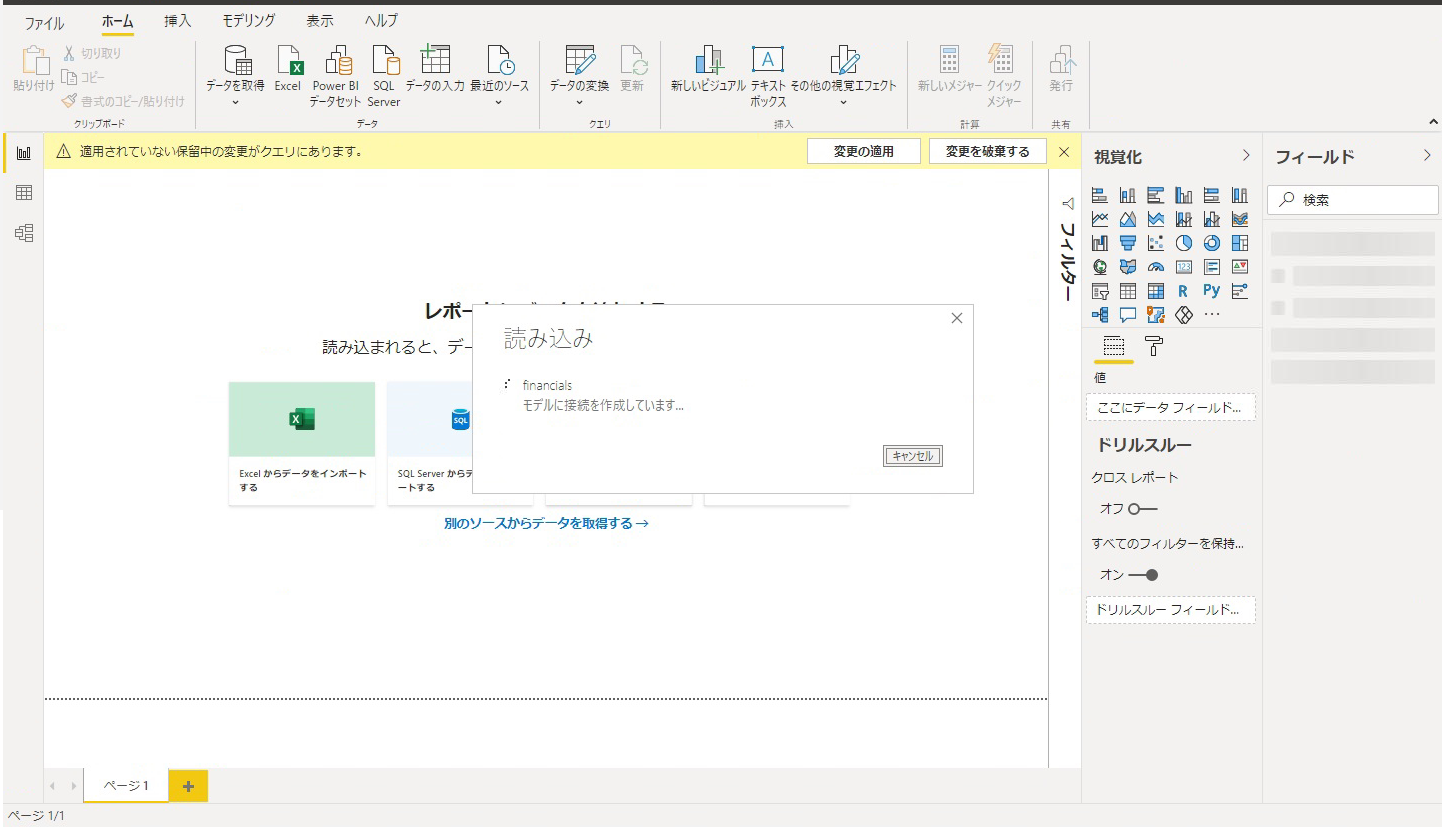Open the モデリング ribbon tab

coord(248,20)
